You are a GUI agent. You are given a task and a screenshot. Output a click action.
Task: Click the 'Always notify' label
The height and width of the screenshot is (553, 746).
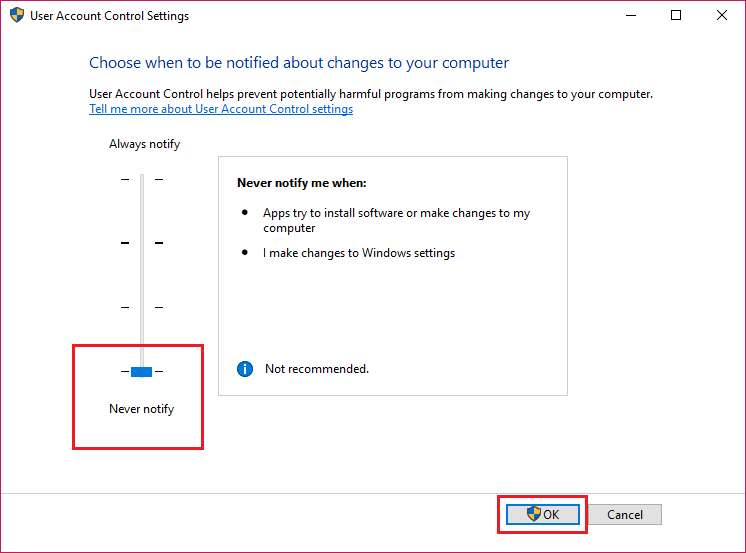point(144,144)
